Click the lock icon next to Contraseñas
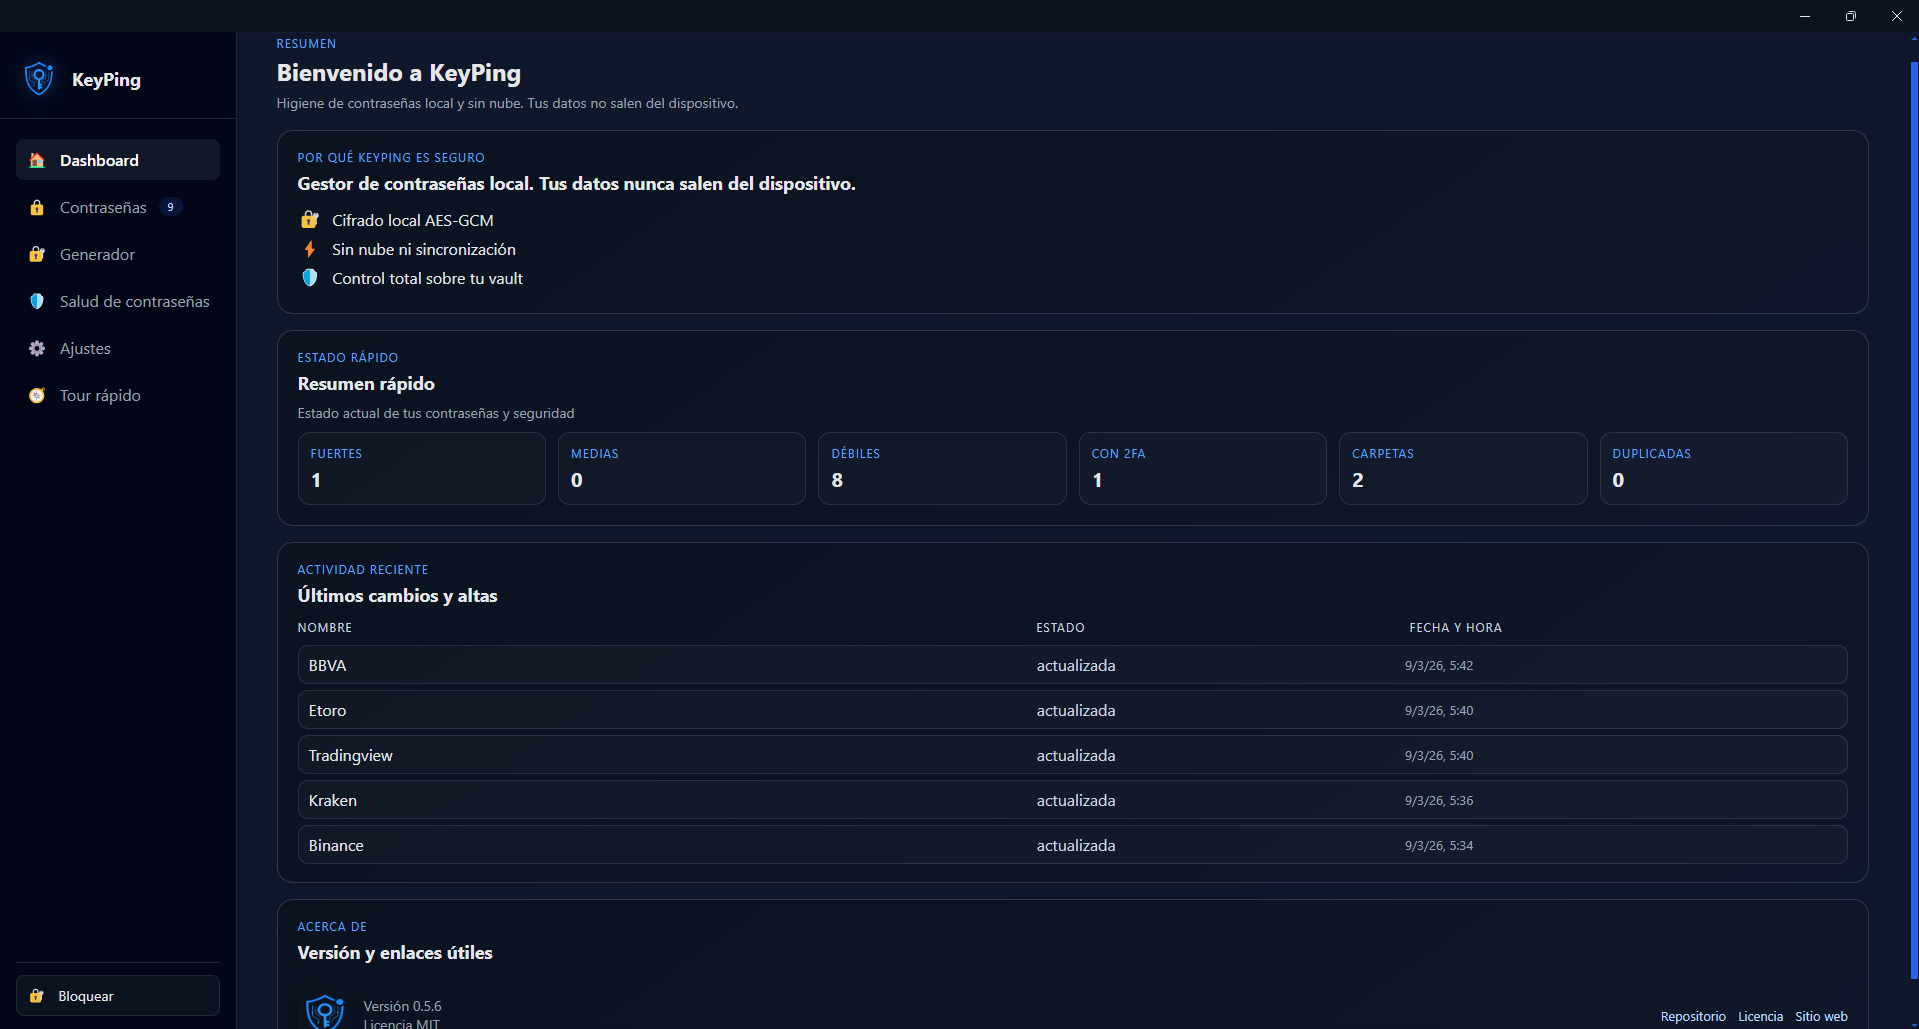The height and width of the screenshot is (1029, 1919). coord(36,207)
